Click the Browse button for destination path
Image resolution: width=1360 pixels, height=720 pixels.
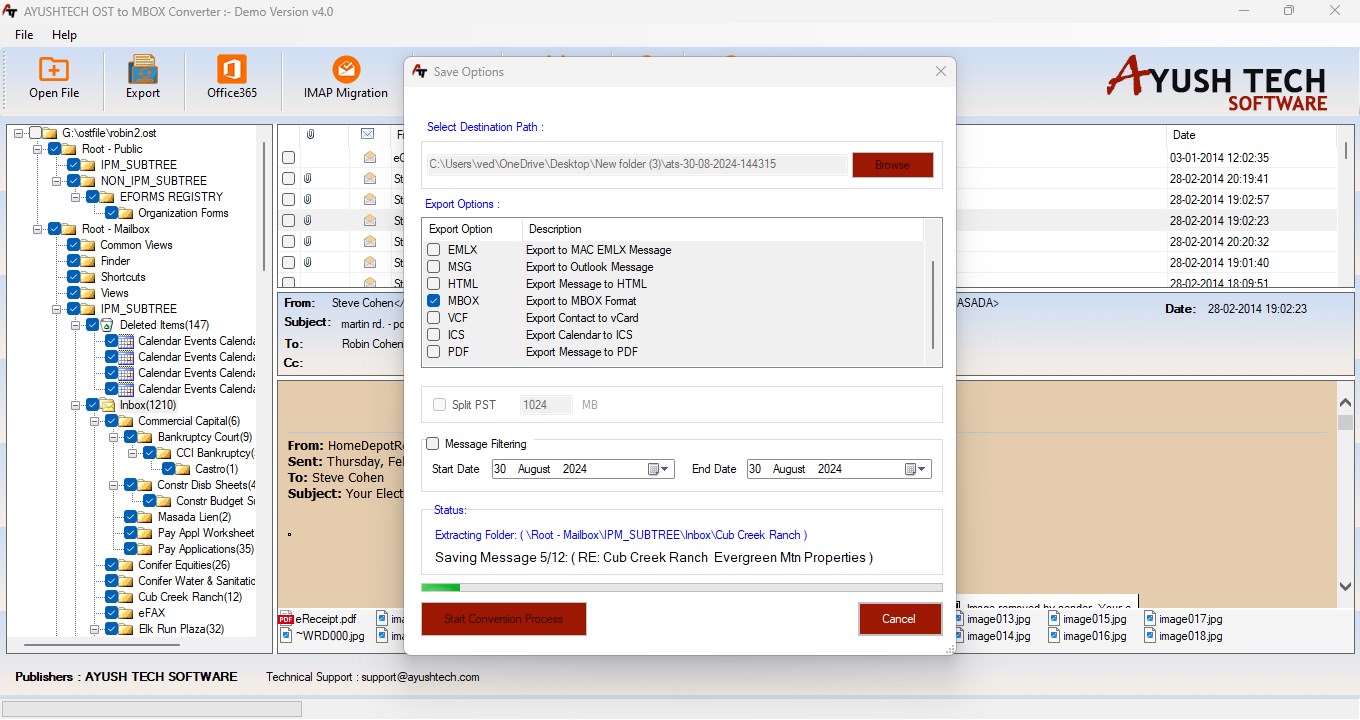point(892,165)
